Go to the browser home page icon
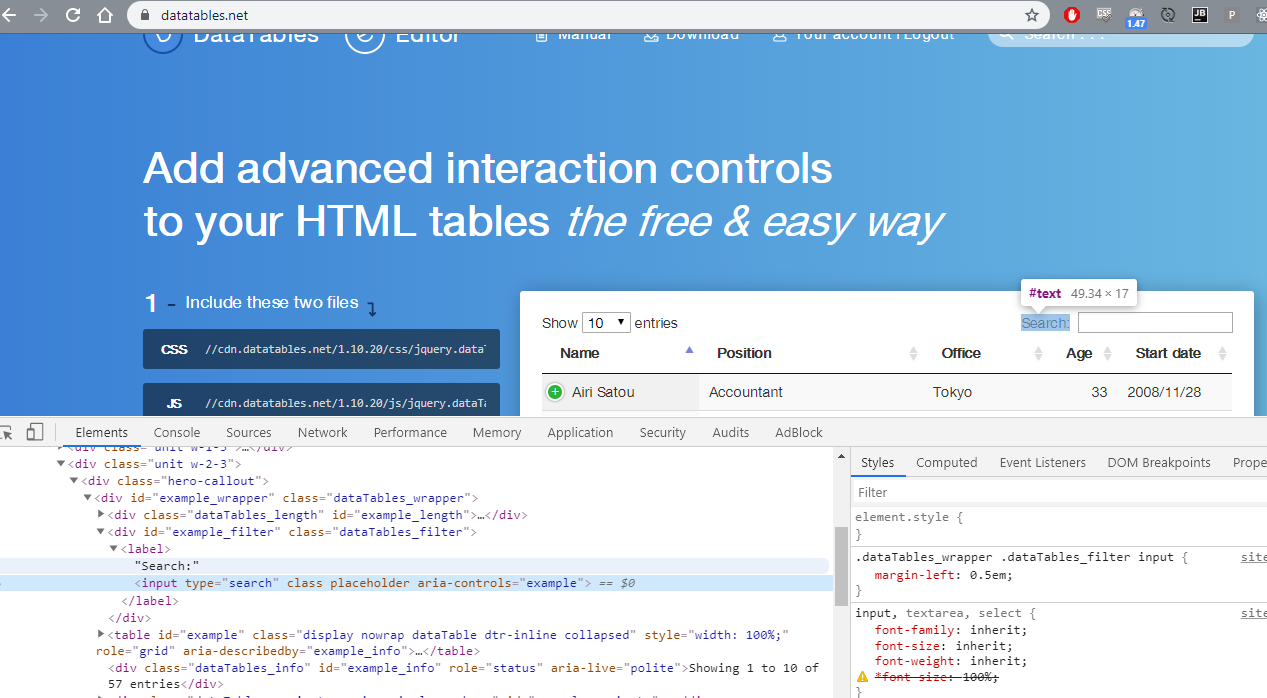 [105, 15]
